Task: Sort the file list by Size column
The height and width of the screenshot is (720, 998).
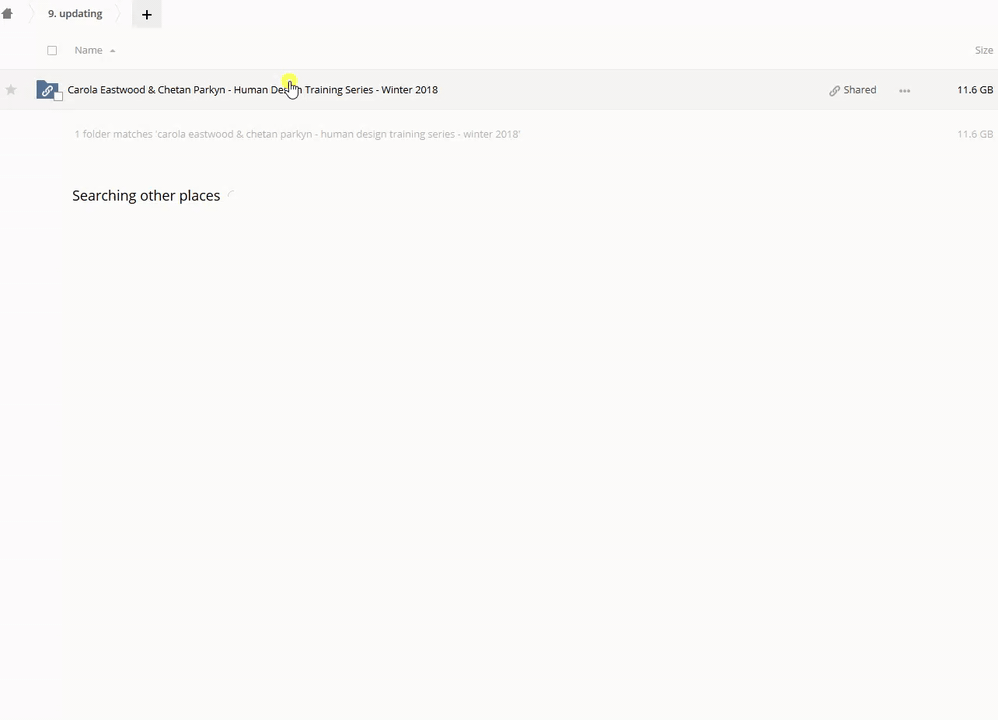Action: 983,50
